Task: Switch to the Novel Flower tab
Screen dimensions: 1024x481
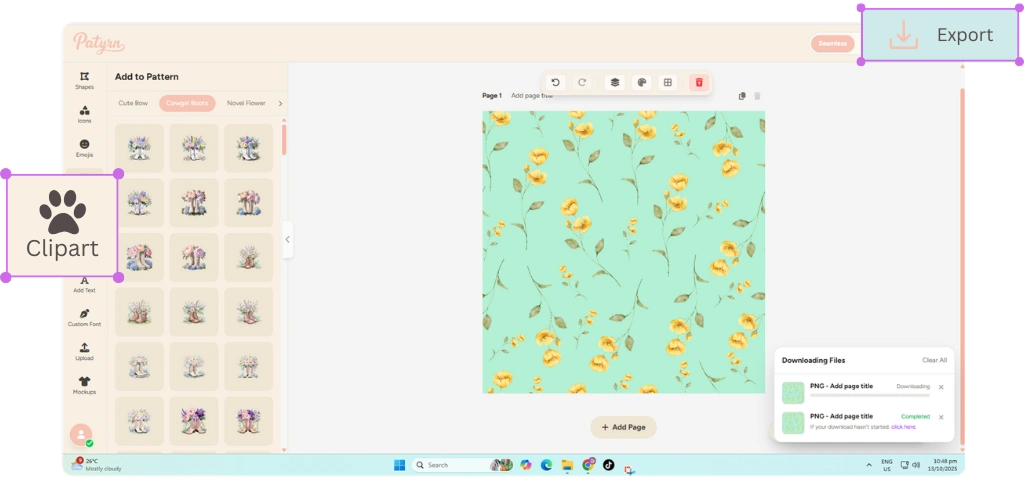Action: pos(246,103)
